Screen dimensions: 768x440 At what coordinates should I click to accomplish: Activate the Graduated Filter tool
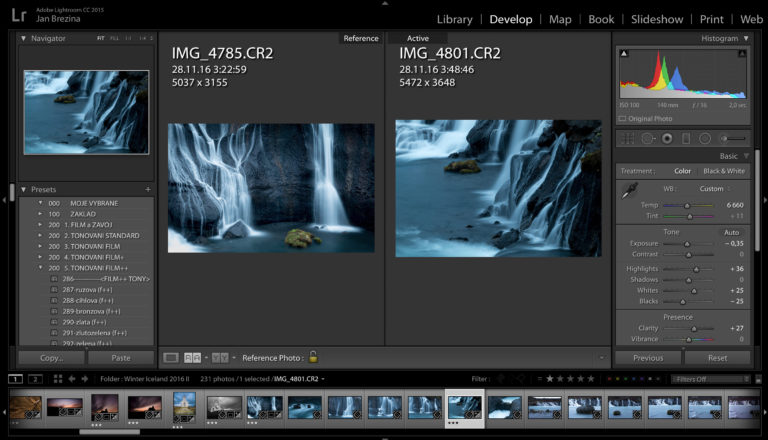(x=686, y=138)
